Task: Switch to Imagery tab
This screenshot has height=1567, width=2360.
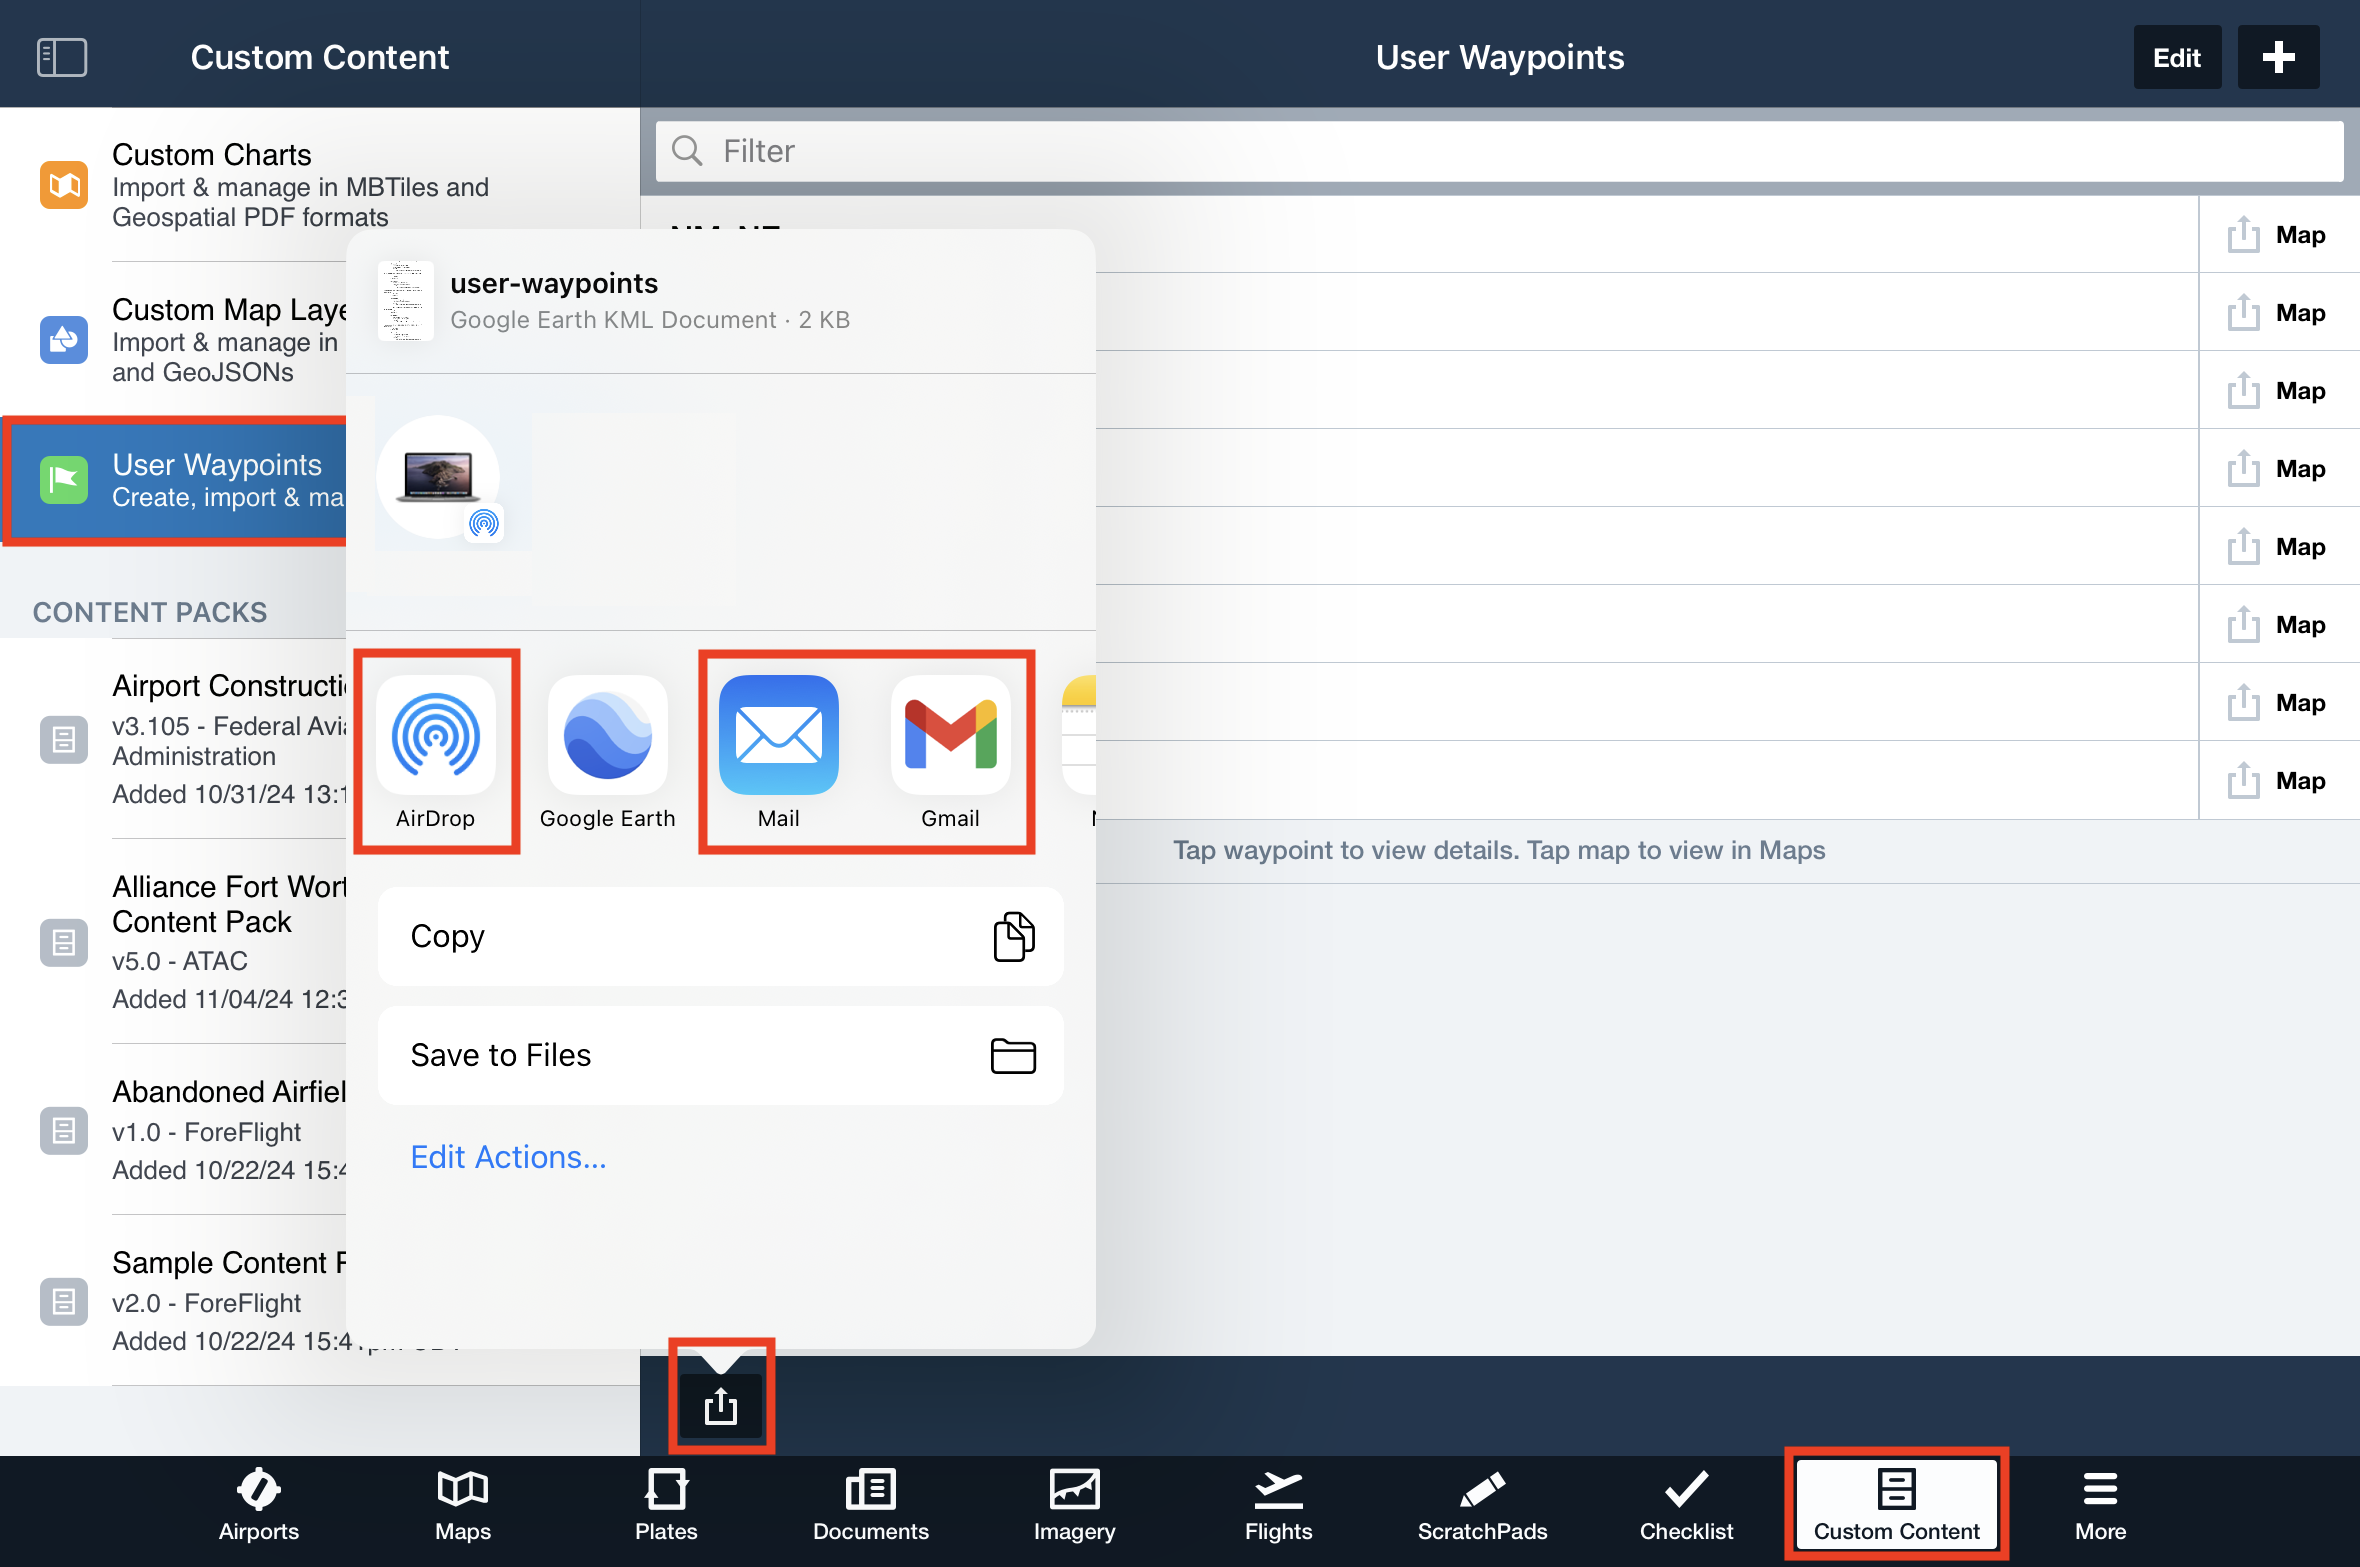Action: pos(1074,1507)
